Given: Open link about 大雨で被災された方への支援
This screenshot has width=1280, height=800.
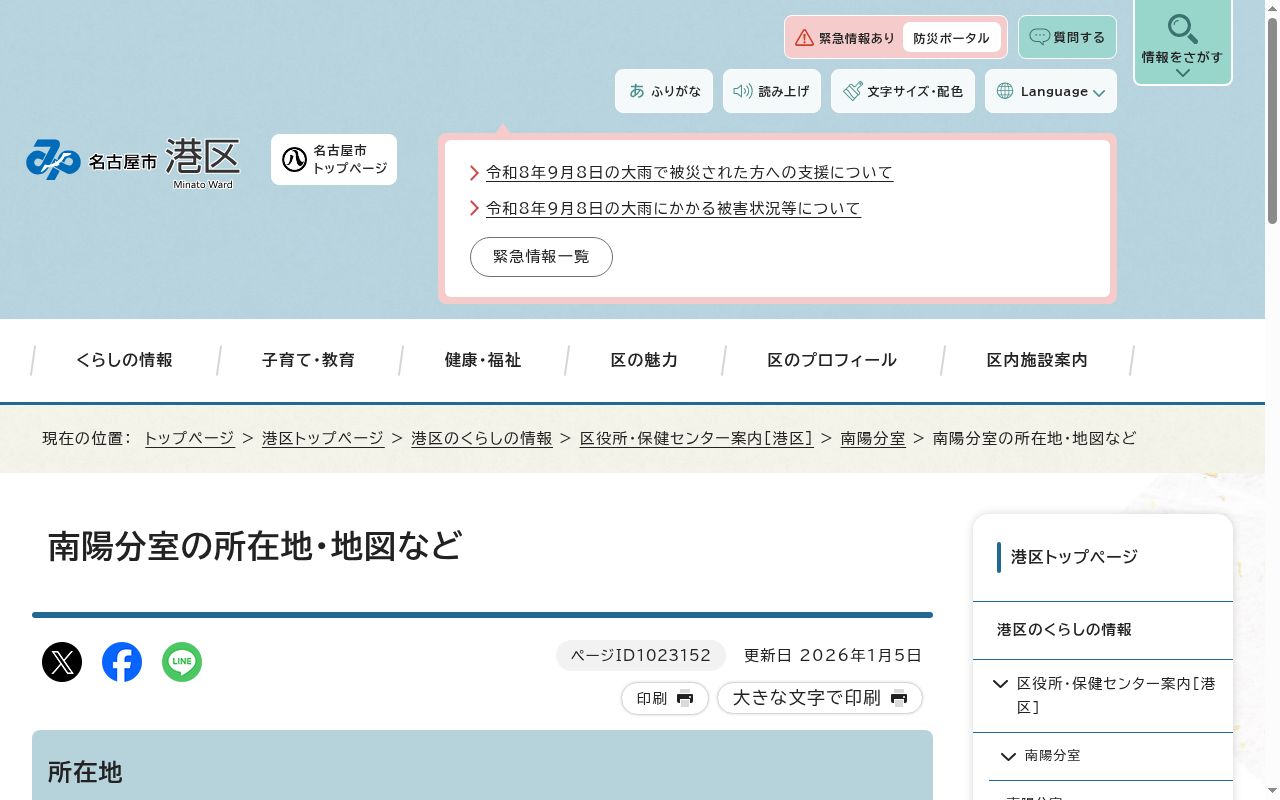Looking at the screenshot, I should click(x=689, y=172).
